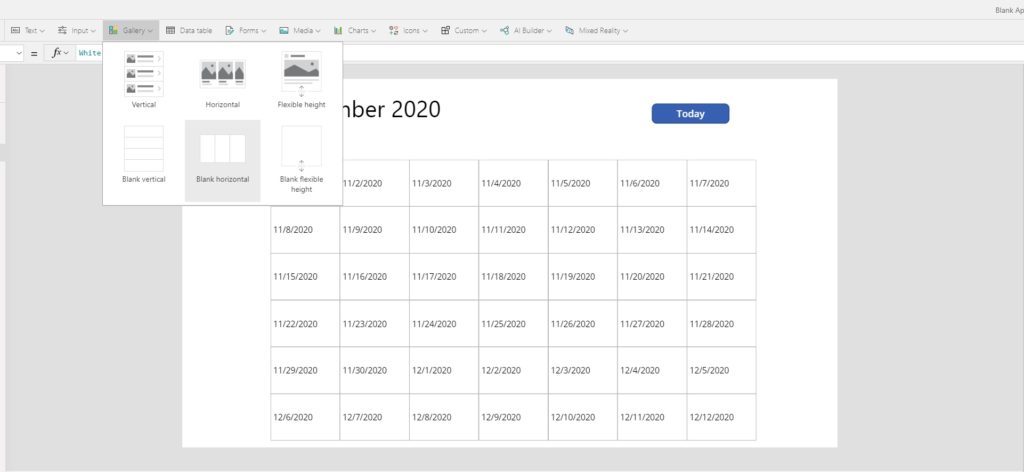Image resolution: width=1024 pixels, height=472 pixels.
Task: Select the 12/11/2020 calendar cell
Action: tap(652, 417)
